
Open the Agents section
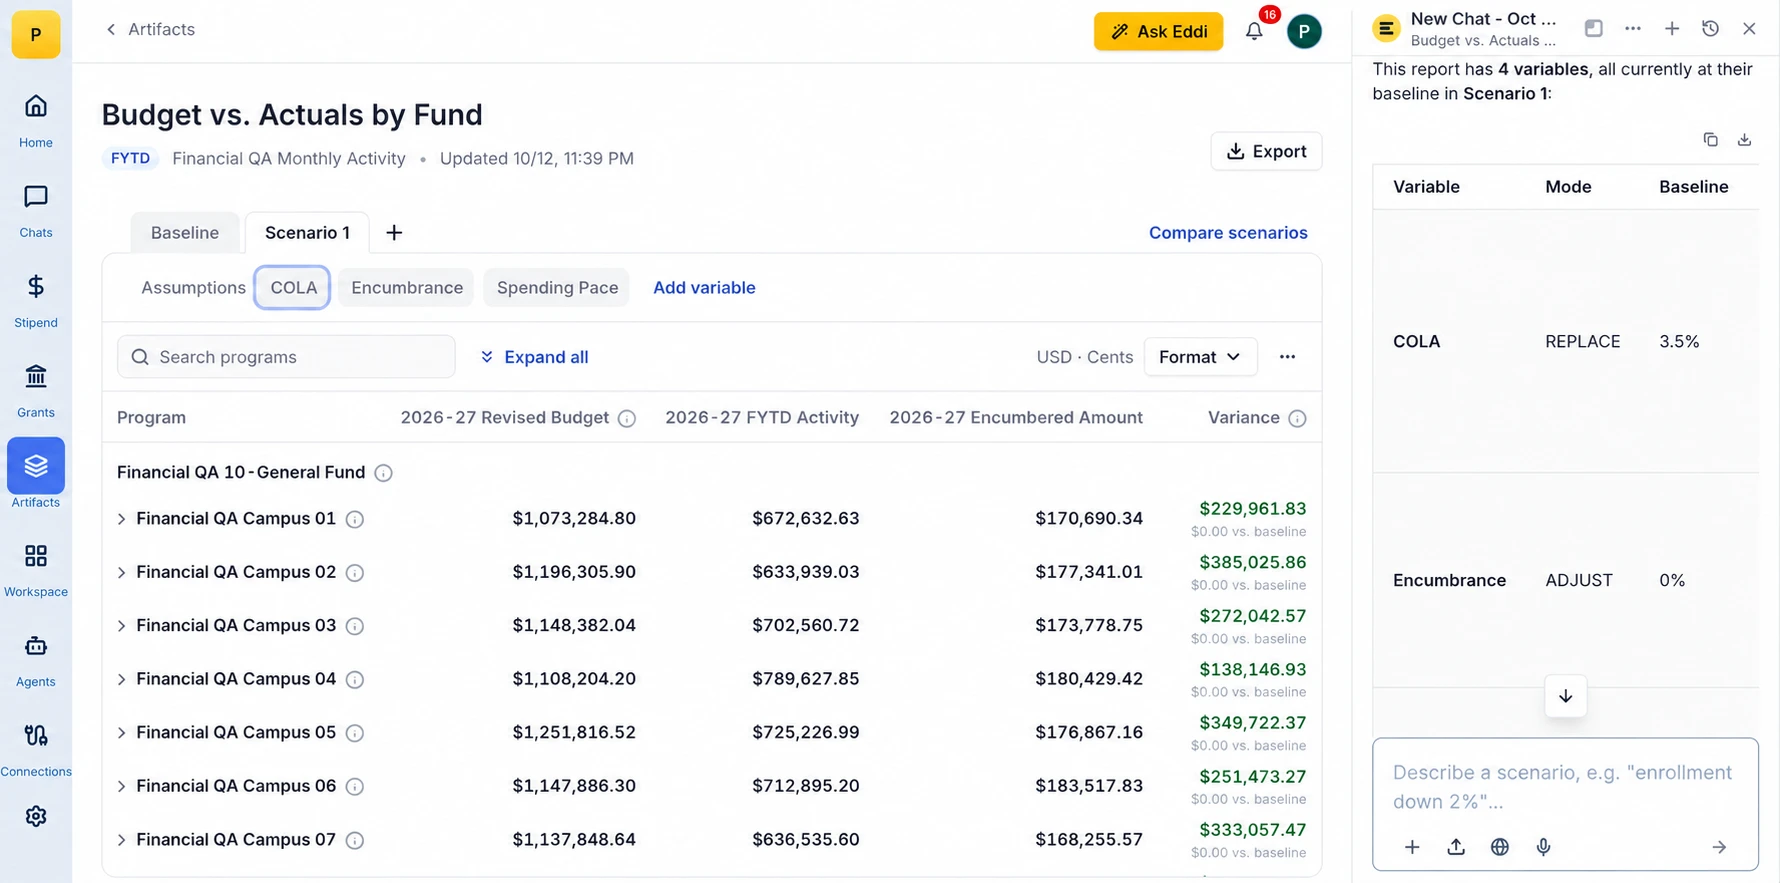(36, 660)
